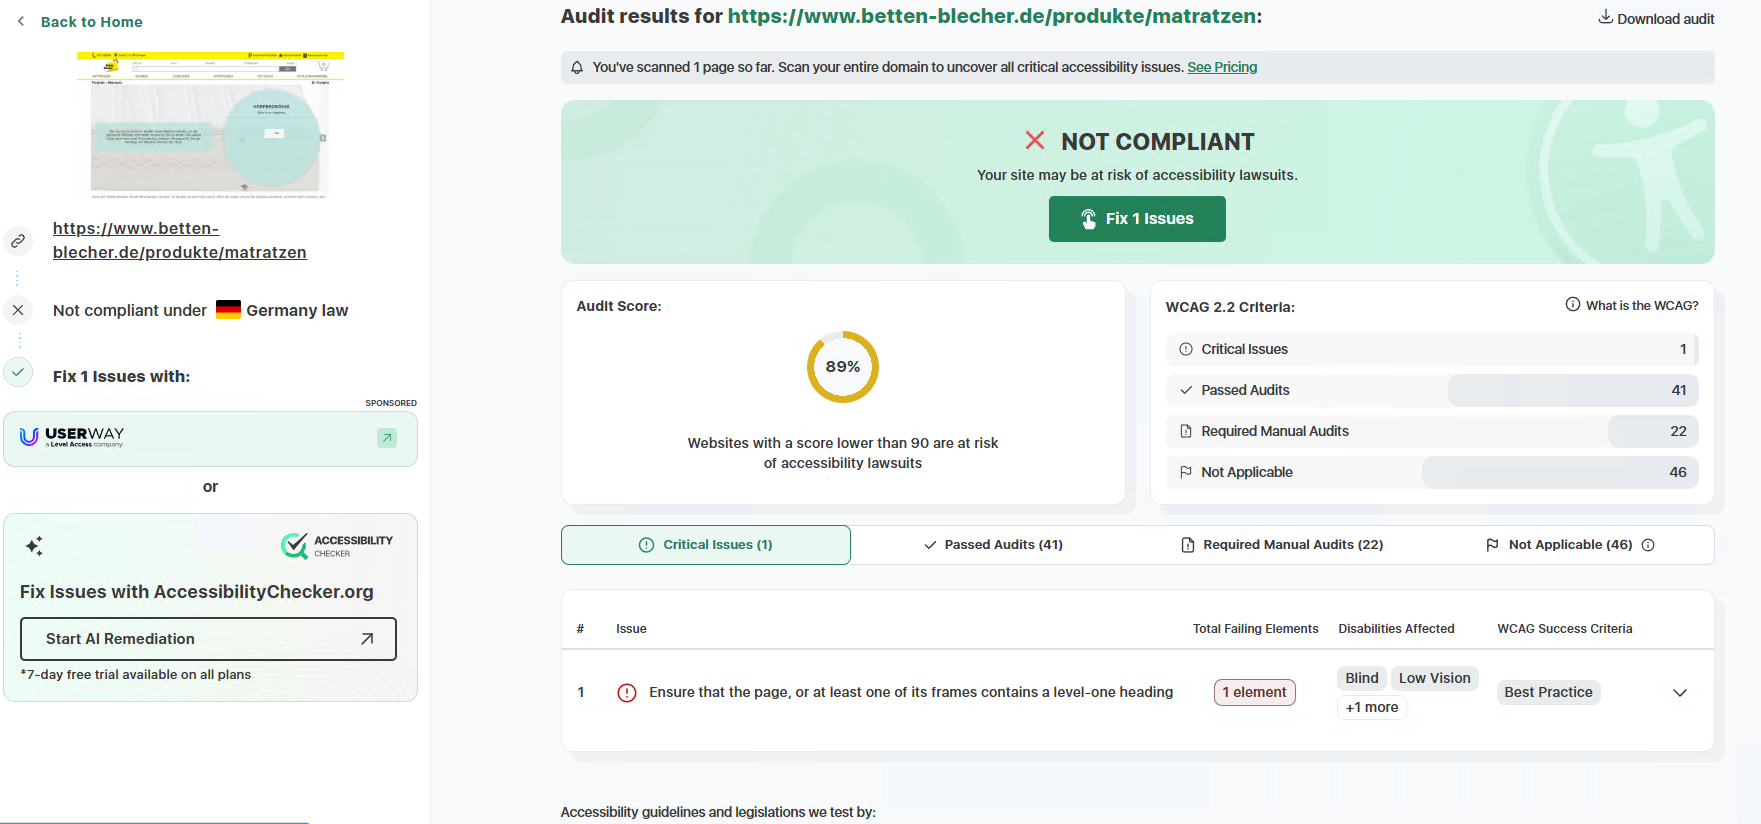Click the Fix 1 Issues button
Viewport: 1761px width, 824px height.
(1137, 219)
